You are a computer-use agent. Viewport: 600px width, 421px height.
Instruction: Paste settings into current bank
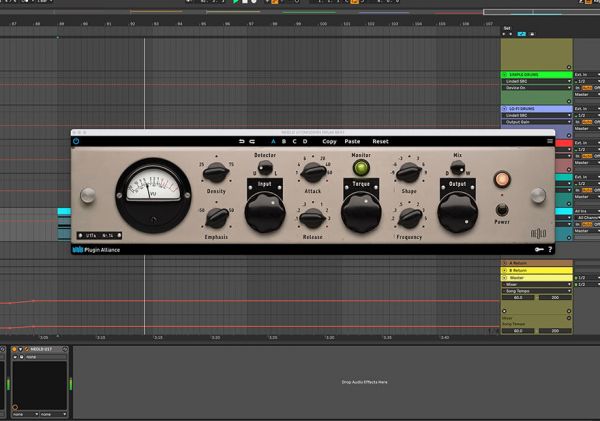[x=352, y=141]
